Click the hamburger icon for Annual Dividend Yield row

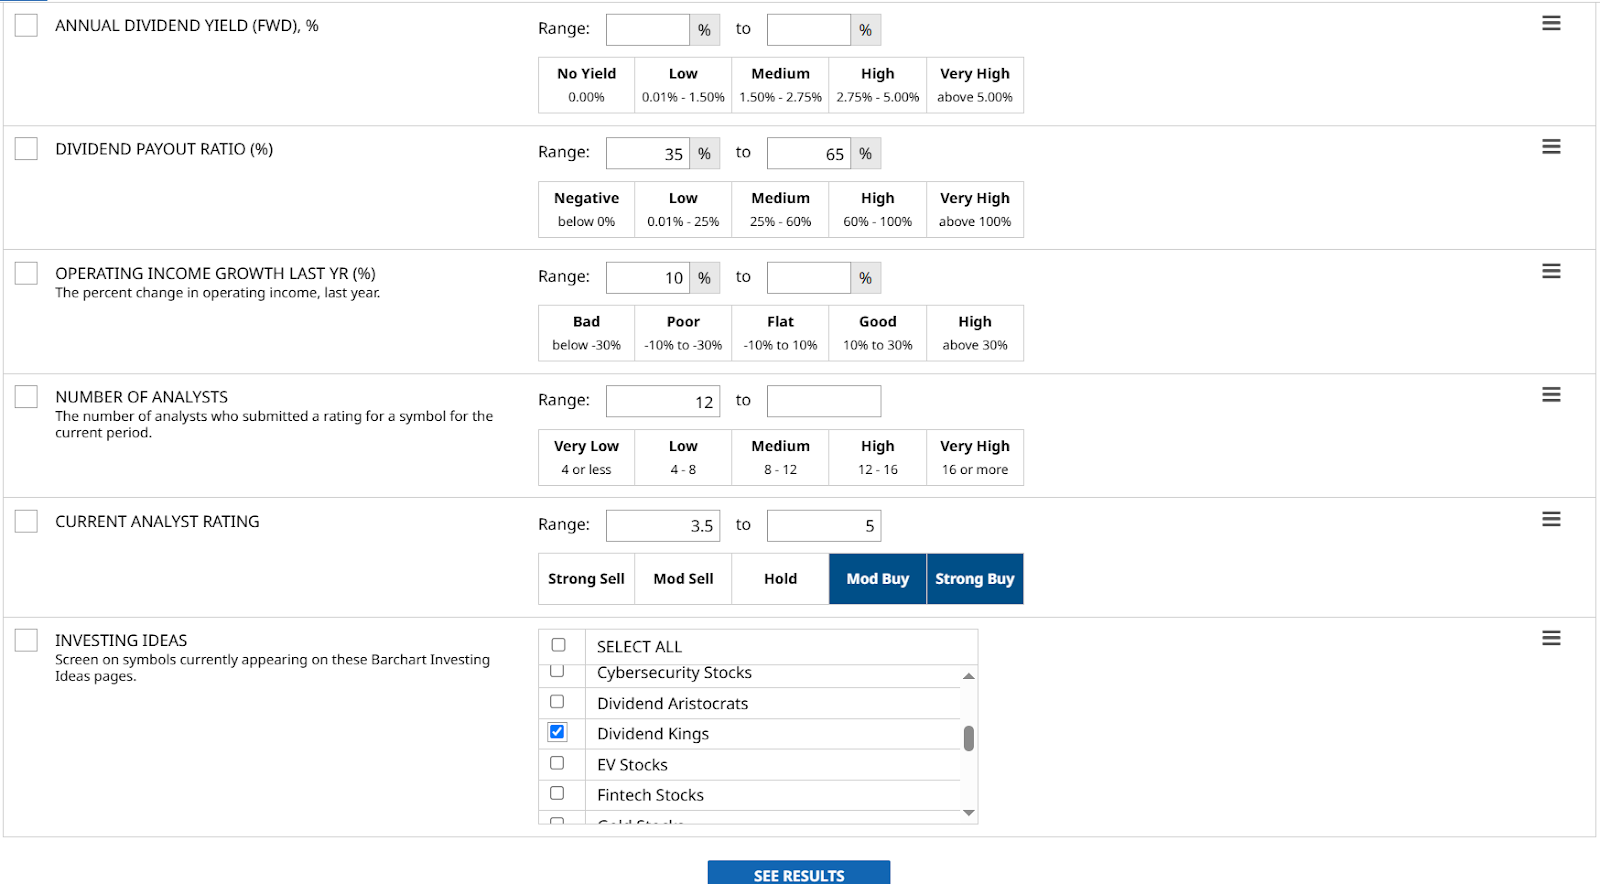point(1551,23)
